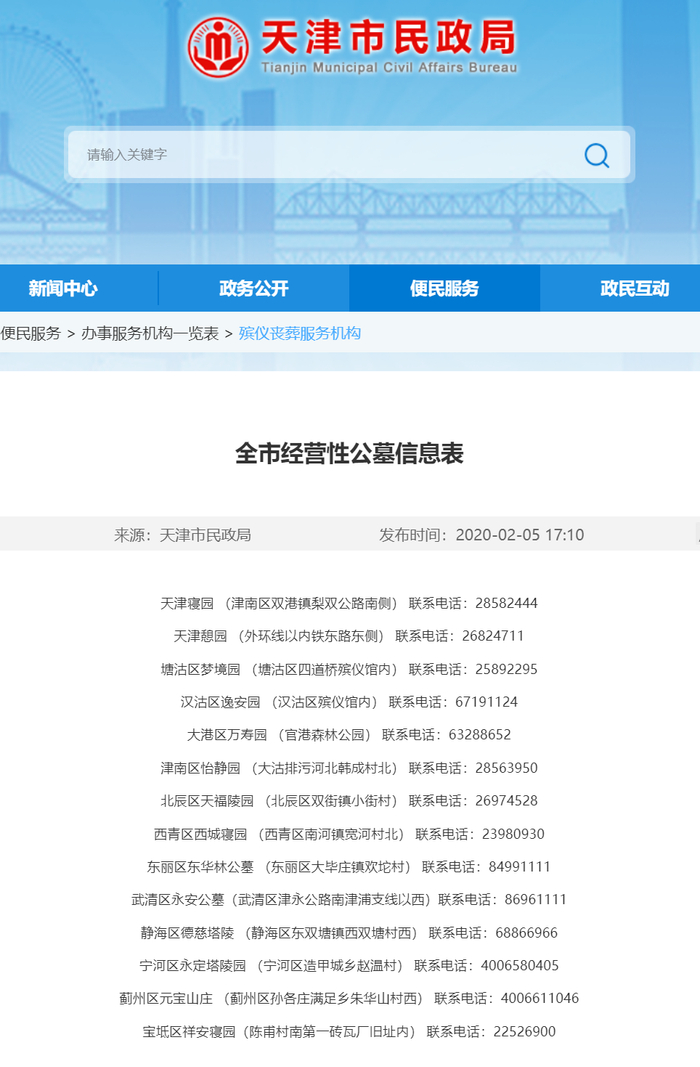This screenshot has width=700, height=1067.
Task: Select the 蓟州区元宝山庄 entry line
Action: [x=349, y=998]
